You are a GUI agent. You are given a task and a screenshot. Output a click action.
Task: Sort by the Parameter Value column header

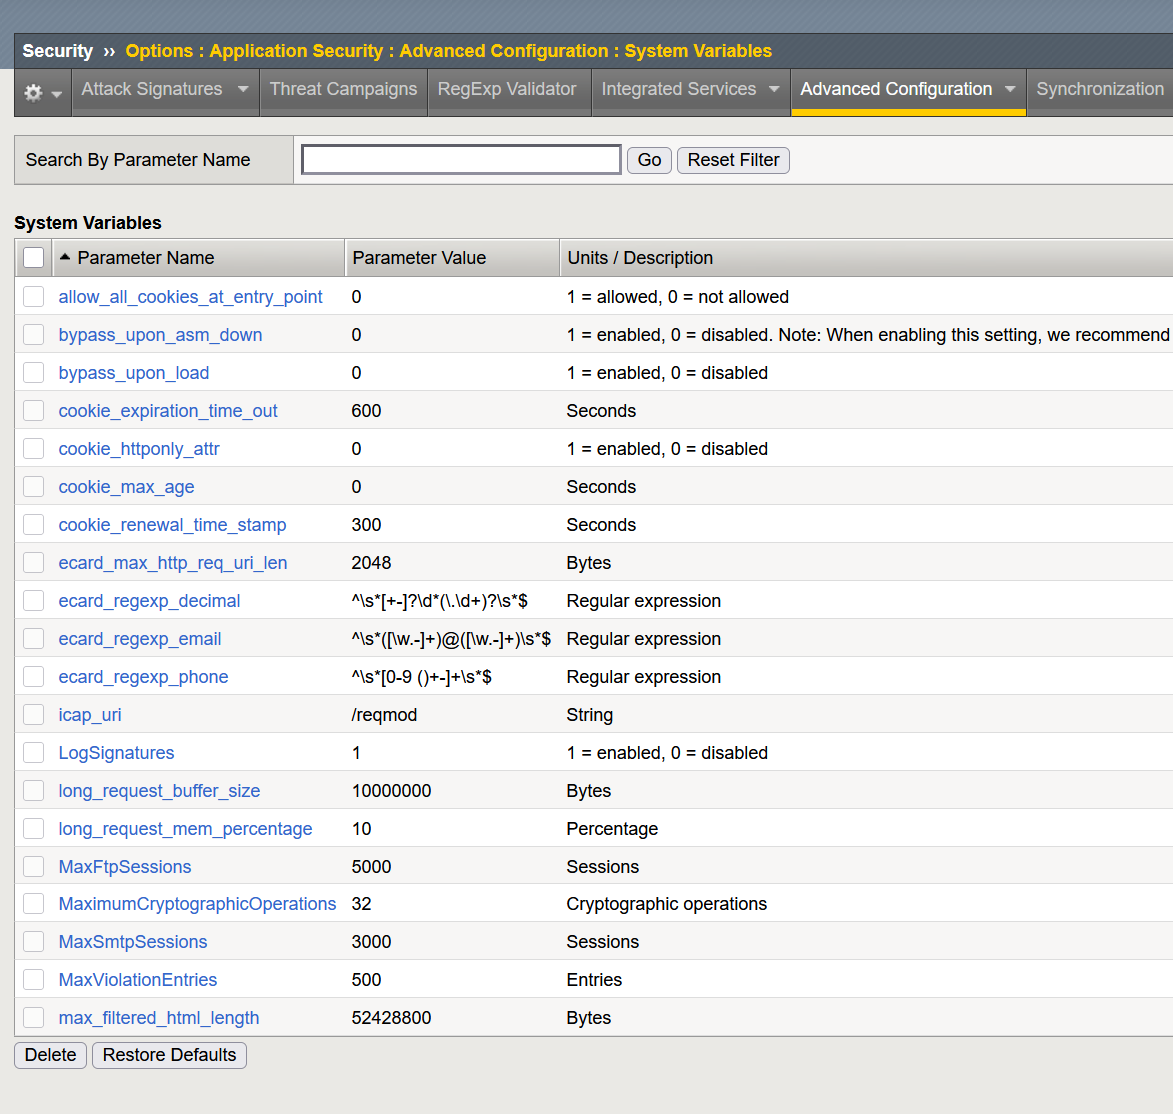(419, 258)
